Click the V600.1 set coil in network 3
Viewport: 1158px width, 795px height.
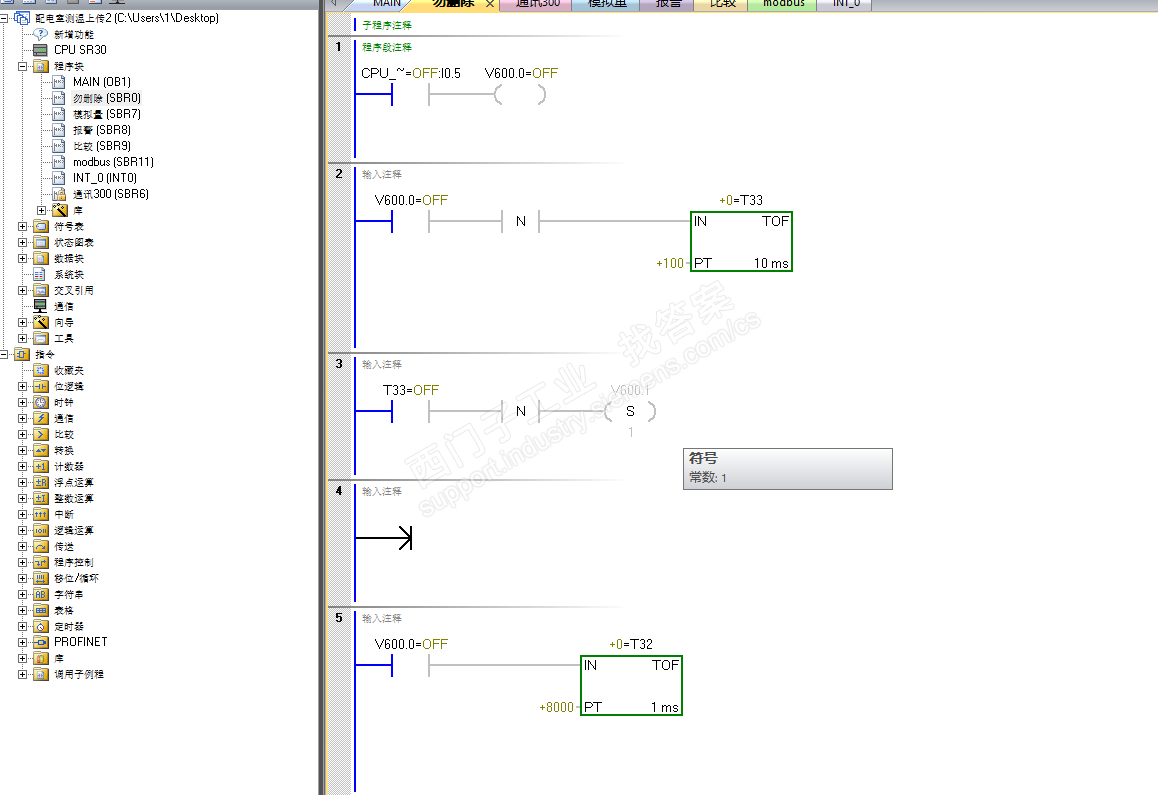(x=630, y=412)
